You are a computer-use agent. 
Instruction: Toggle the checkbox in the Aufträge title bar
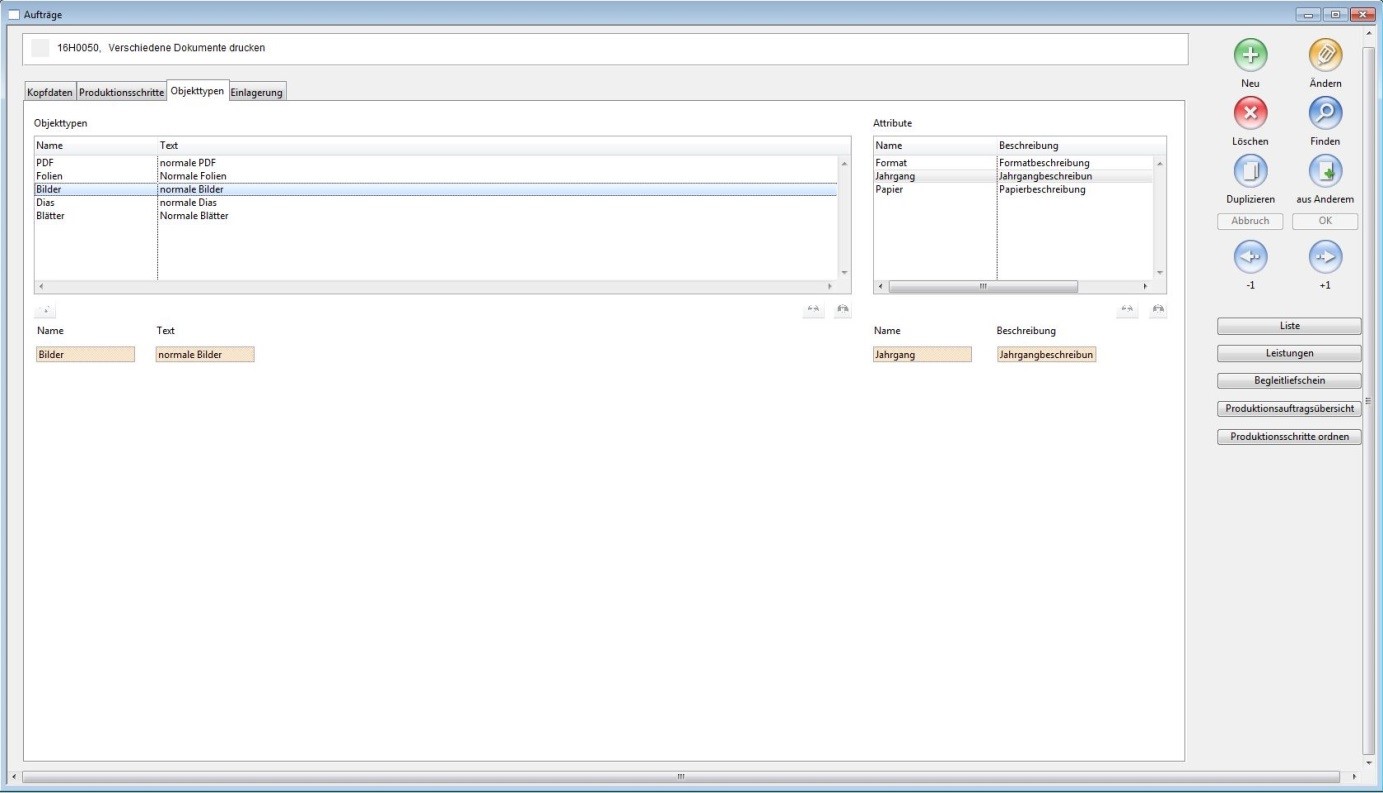click(14, 14)
